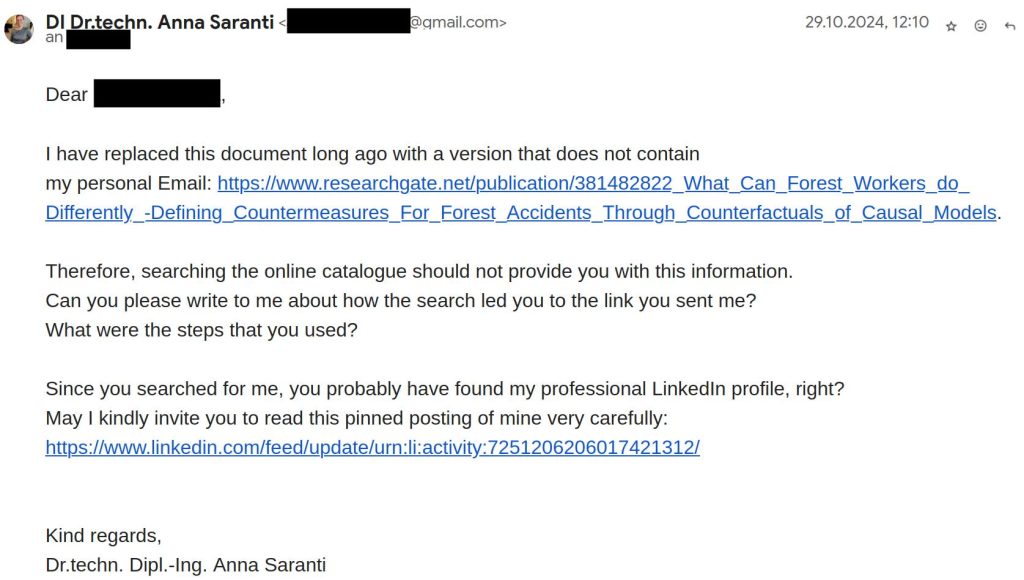Click the line 'Since you searched for me'
The width and height of the screenshot is (1024, 580).
tap(445, 389)
